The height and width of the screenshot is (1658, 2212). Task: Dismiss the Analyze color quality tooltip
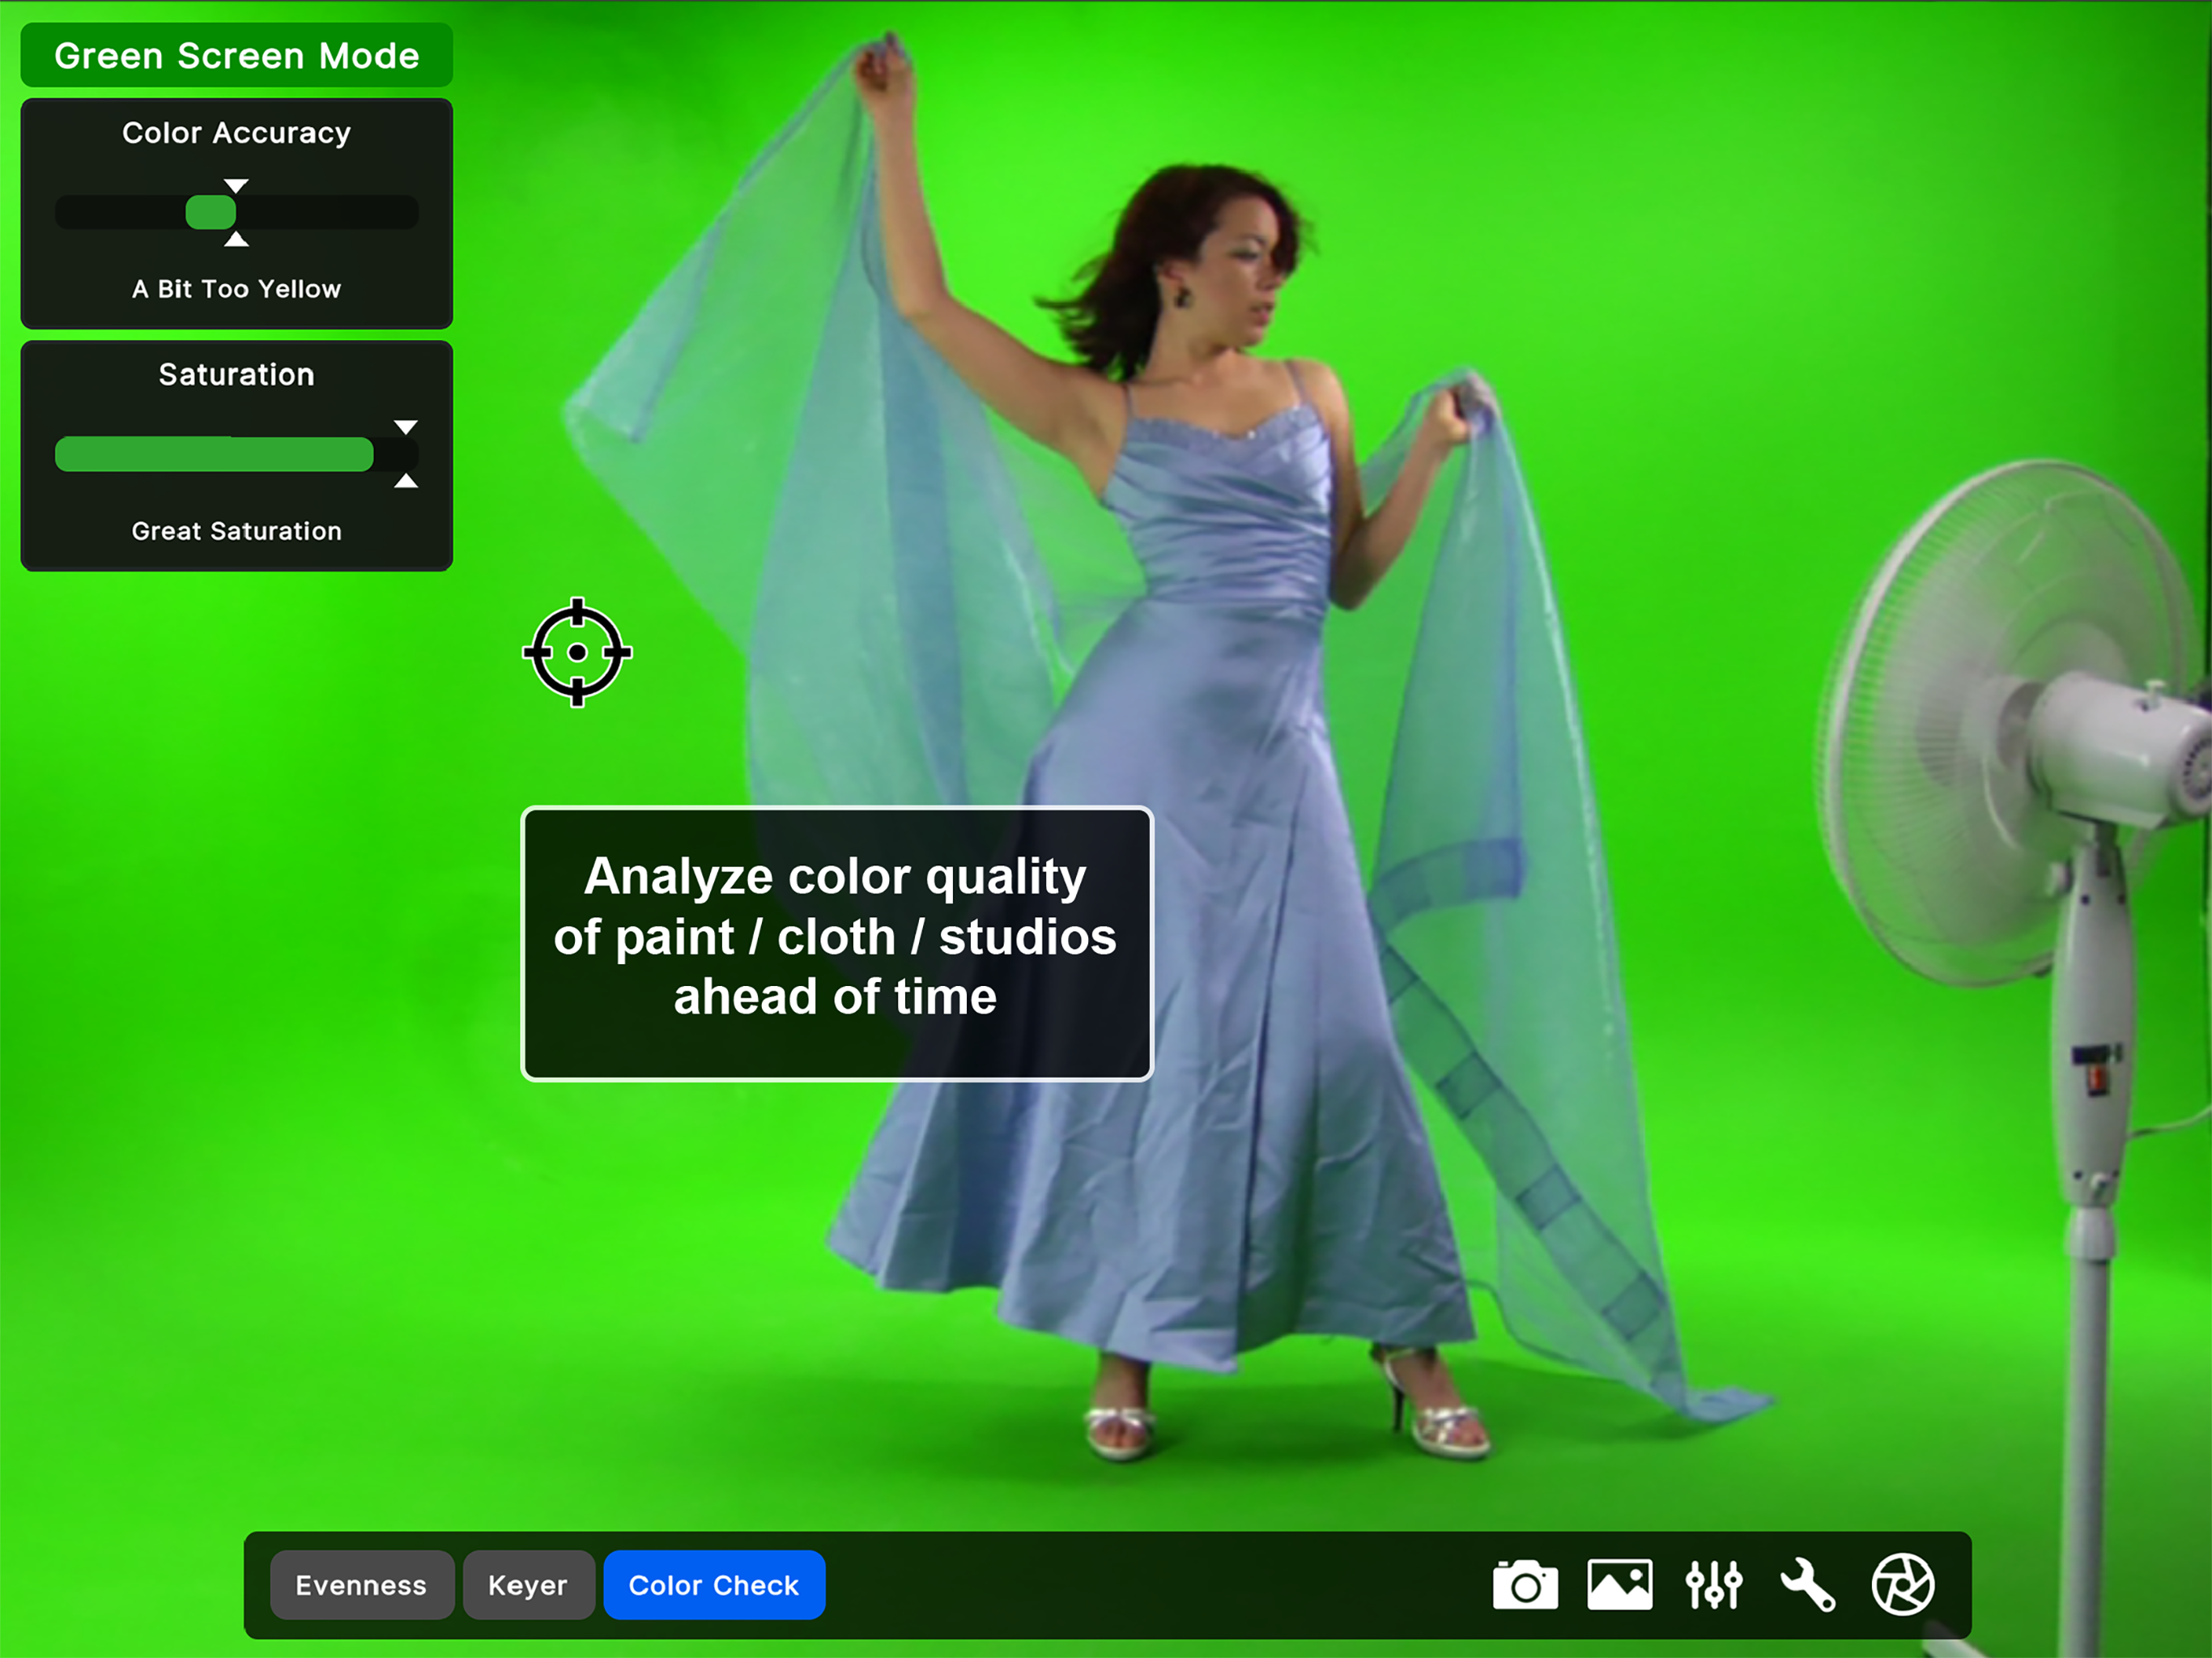coord(836,942)
